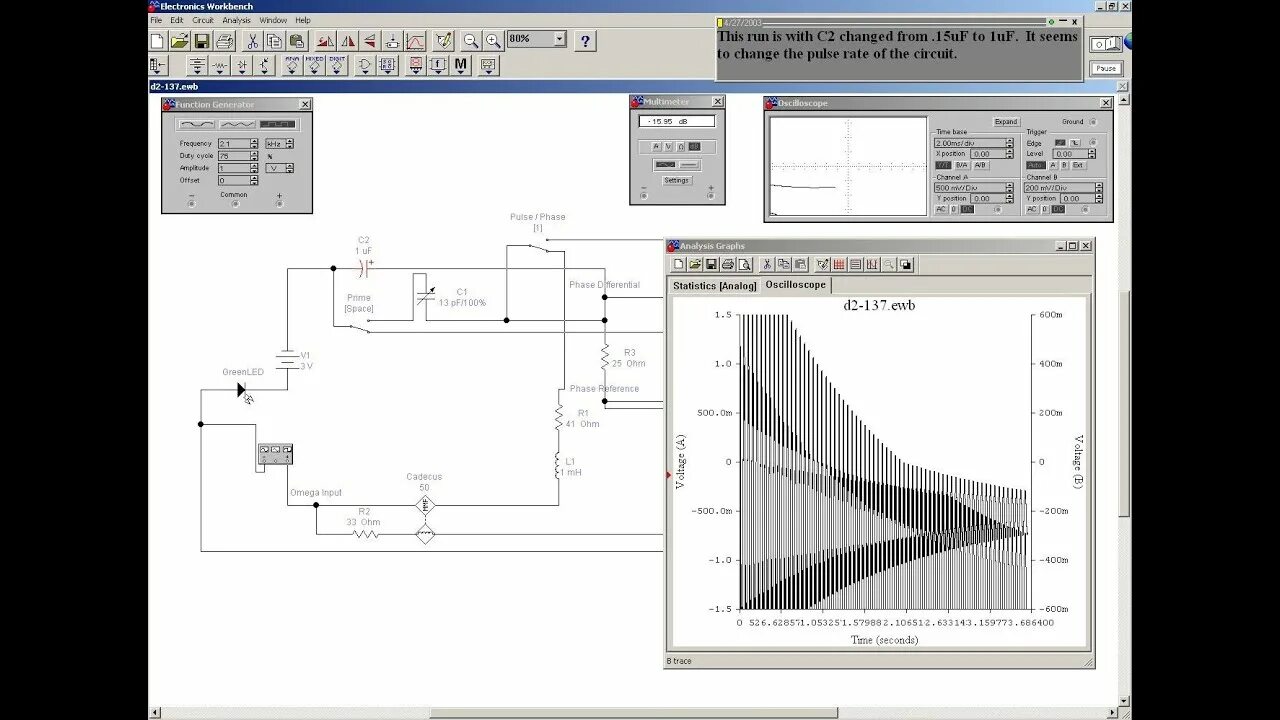Open the Analog ICs parts bin
The image size is (1280, 720).
(292, 66)
